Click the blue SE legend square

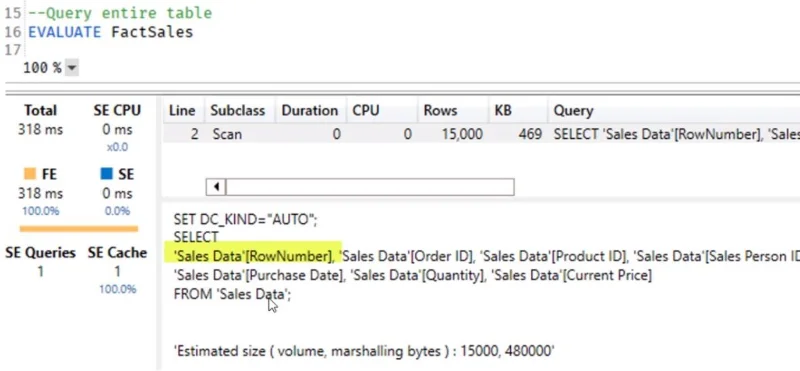click(x=106, y=174)
